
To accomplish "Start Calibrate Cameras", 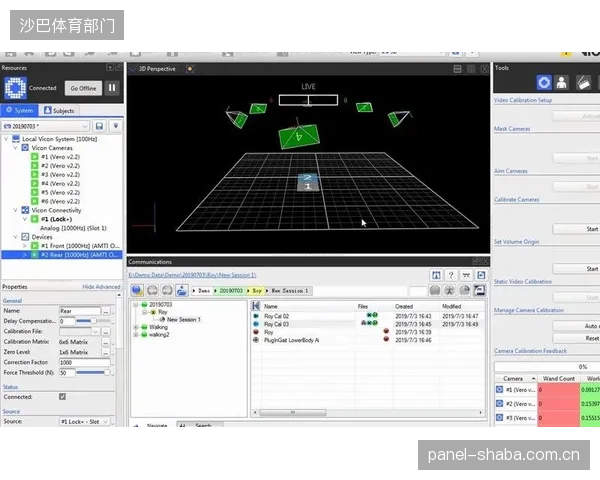I will pos(576,229).
